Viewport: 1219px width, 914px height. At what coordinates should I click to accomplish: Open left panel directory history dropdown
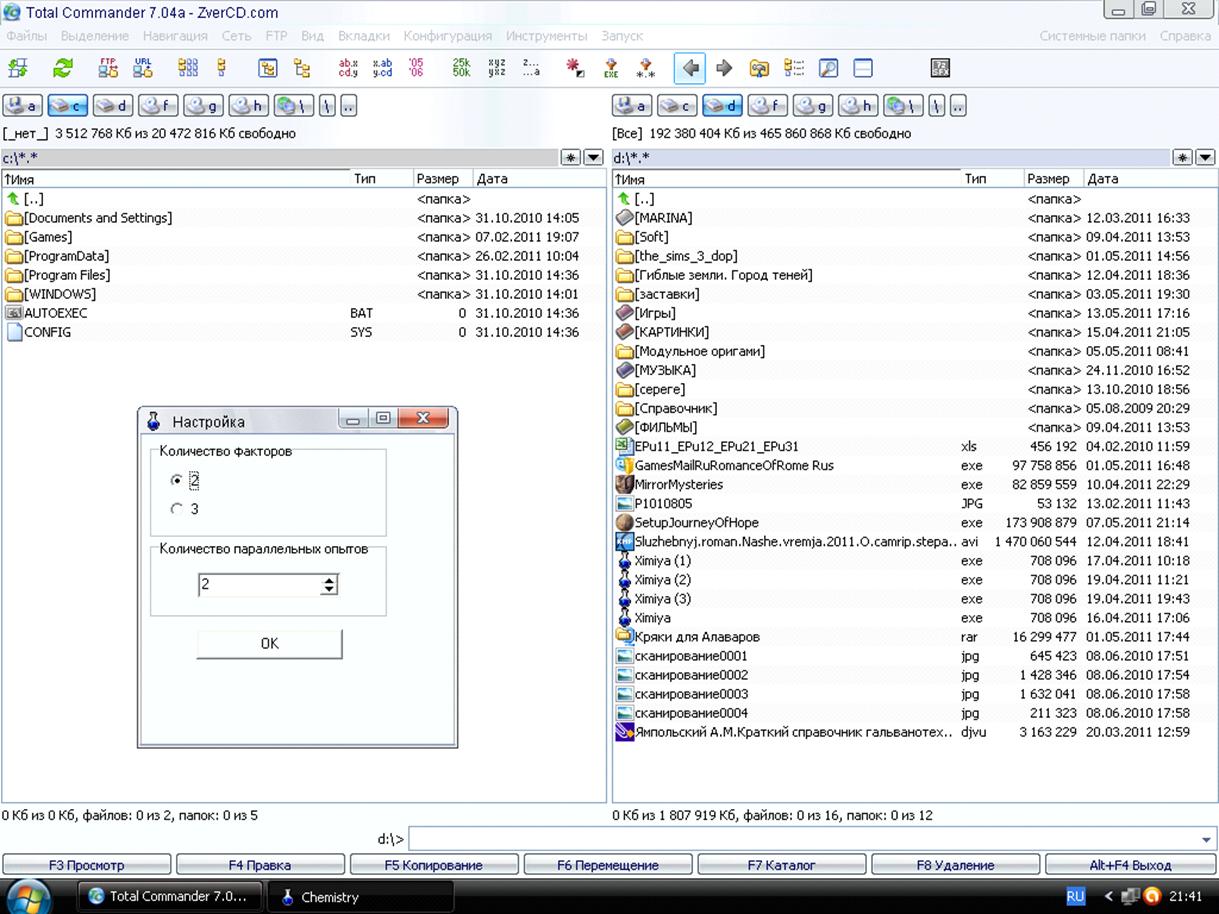point(593,158)
